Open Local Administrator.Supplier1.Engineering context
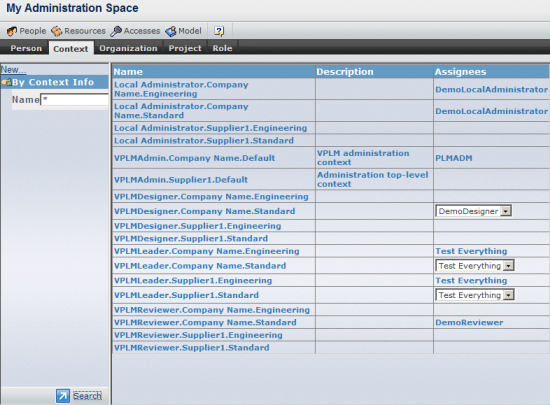The width and height of the screenshot is (550, 405). pyautogui.click(x=210, y=128)
